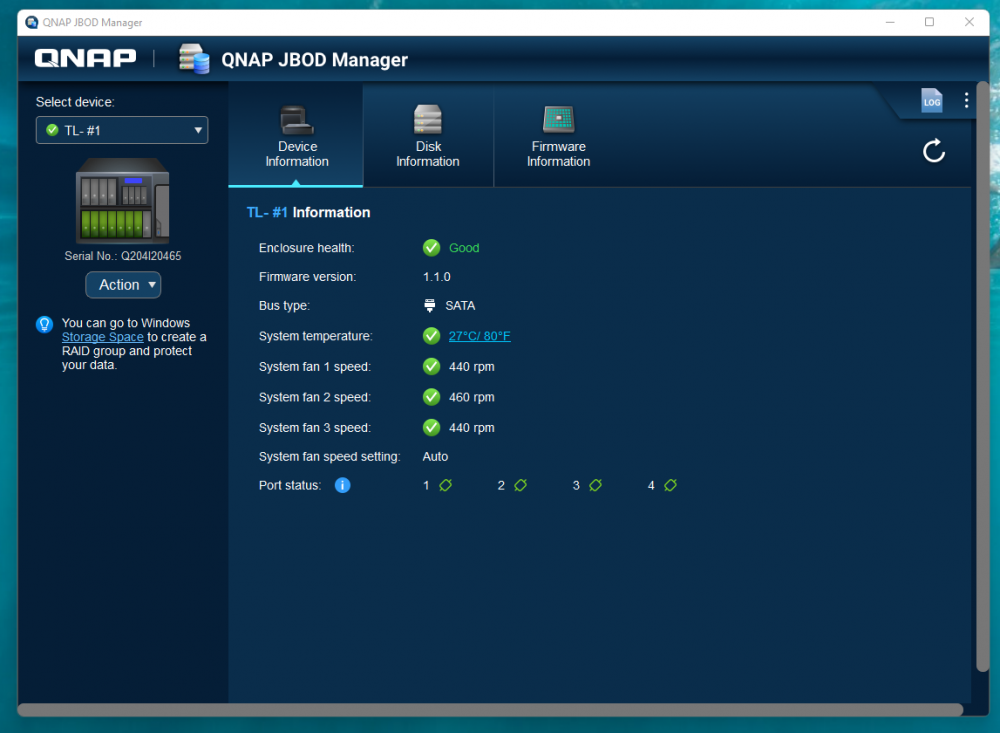
Task: Open the Action dropdown button
Action: coord(123,285)
